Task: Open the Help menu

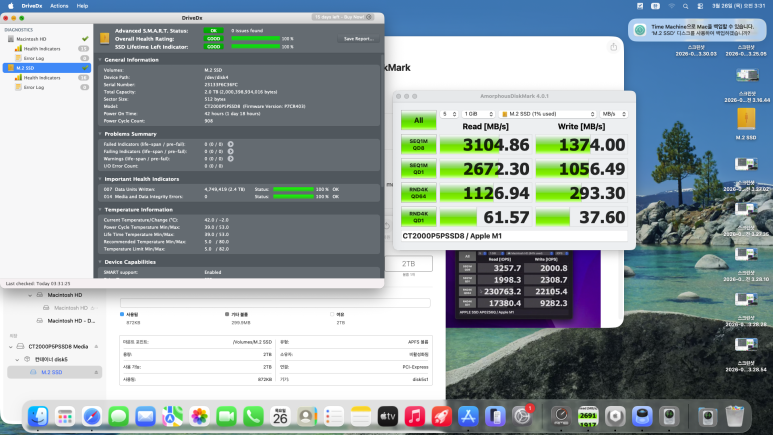Action: [82, 6]
